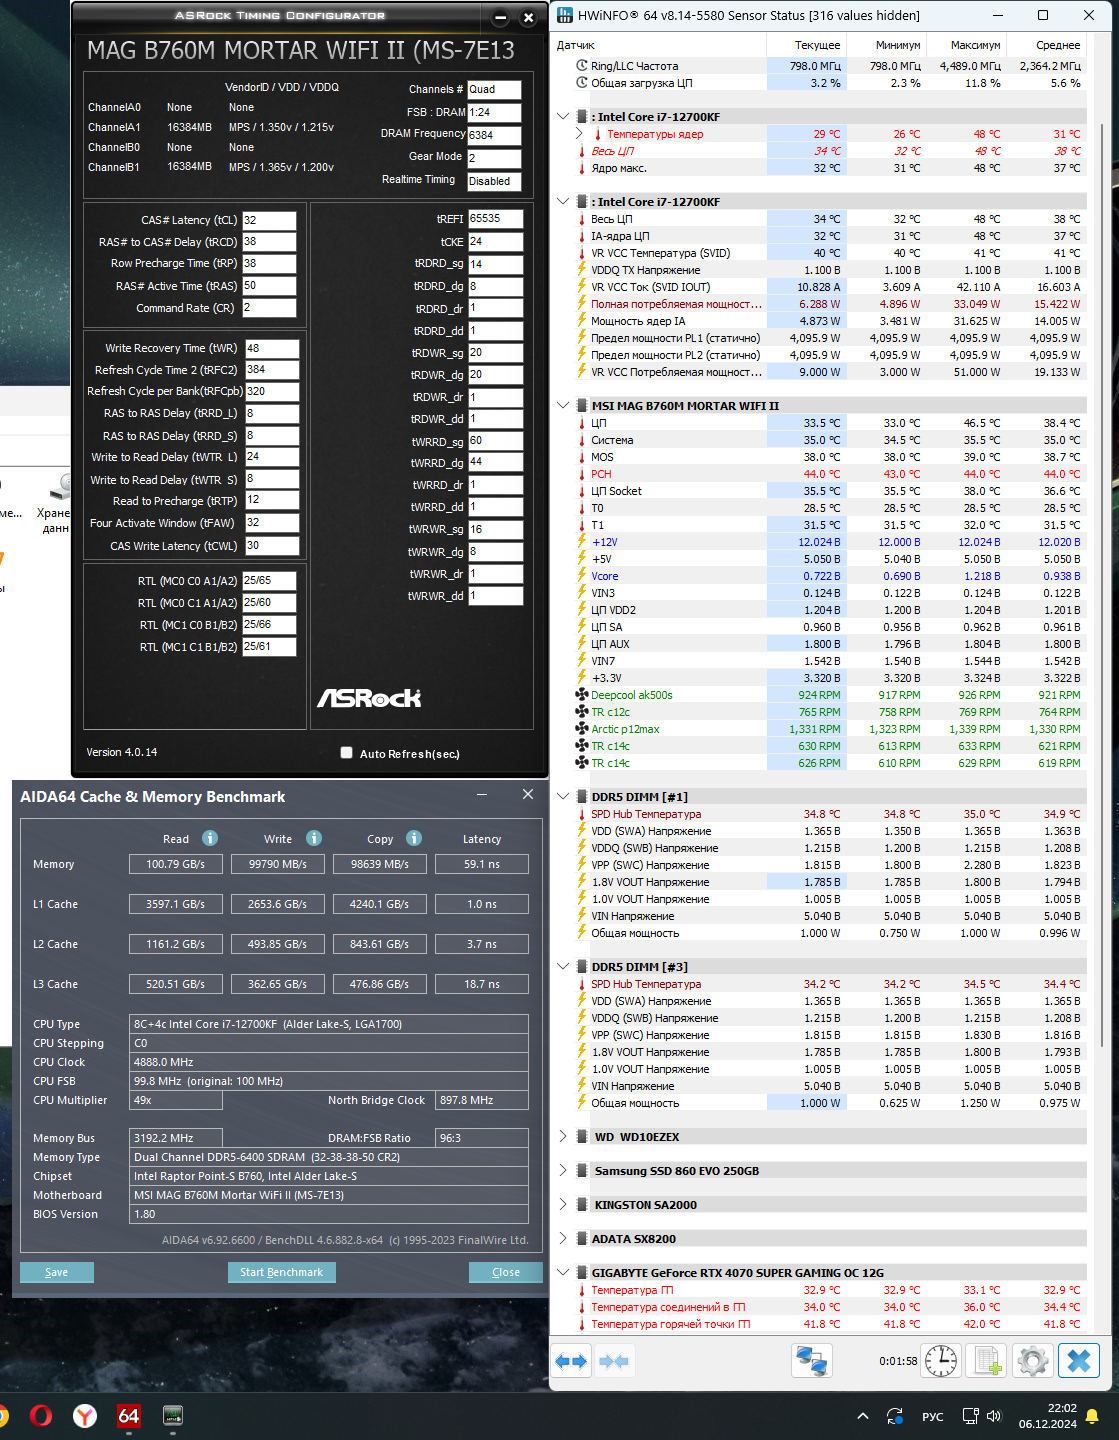This screenshot has height=1440, width=1119.
Task: Select the +12V voltage row
Action: coord(830,542)
